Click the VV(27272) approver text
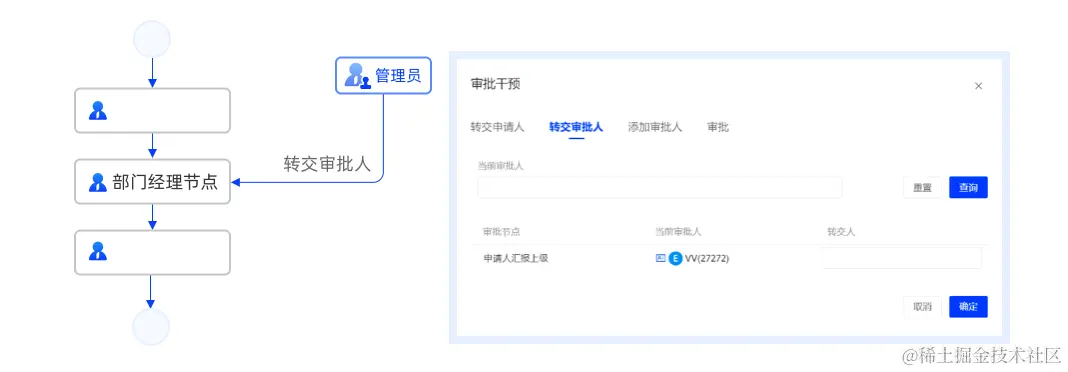Screen dimensions: 1068x372 pos(707,258)
